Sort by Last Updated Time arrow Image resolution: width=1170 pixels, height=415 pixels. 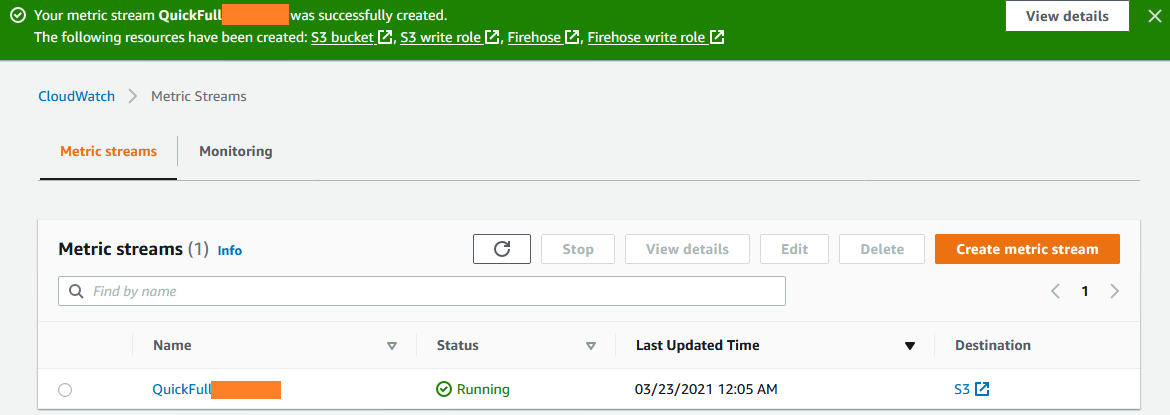pyautogui.click(x=909, y=346)
